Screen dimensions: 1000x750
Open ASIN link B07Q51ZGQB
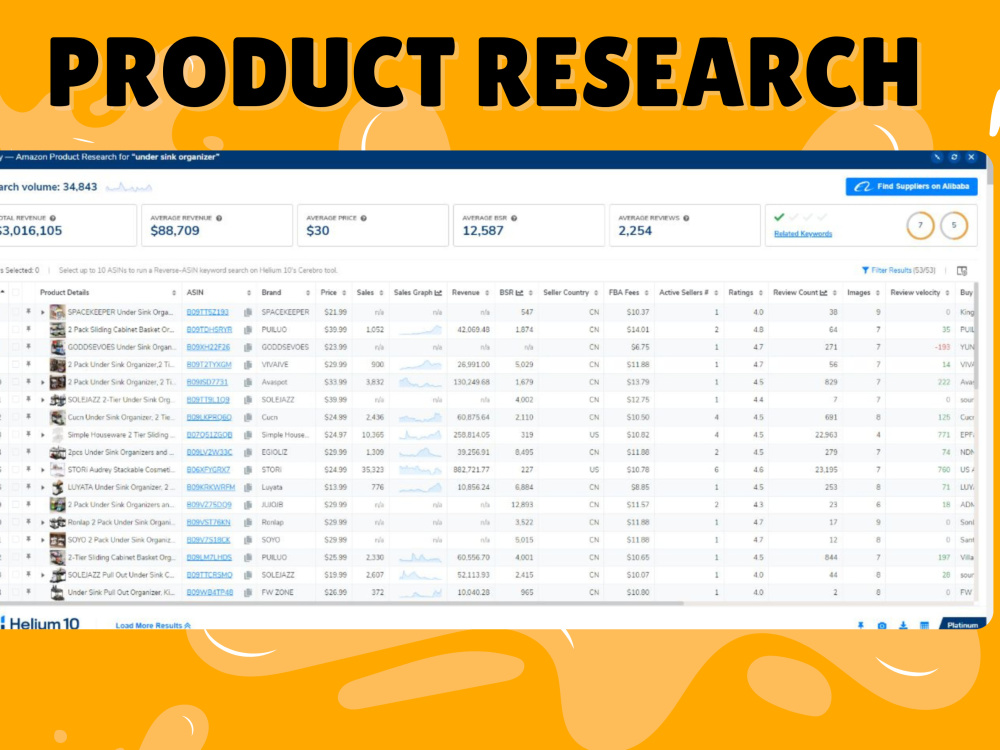point(209,435)
